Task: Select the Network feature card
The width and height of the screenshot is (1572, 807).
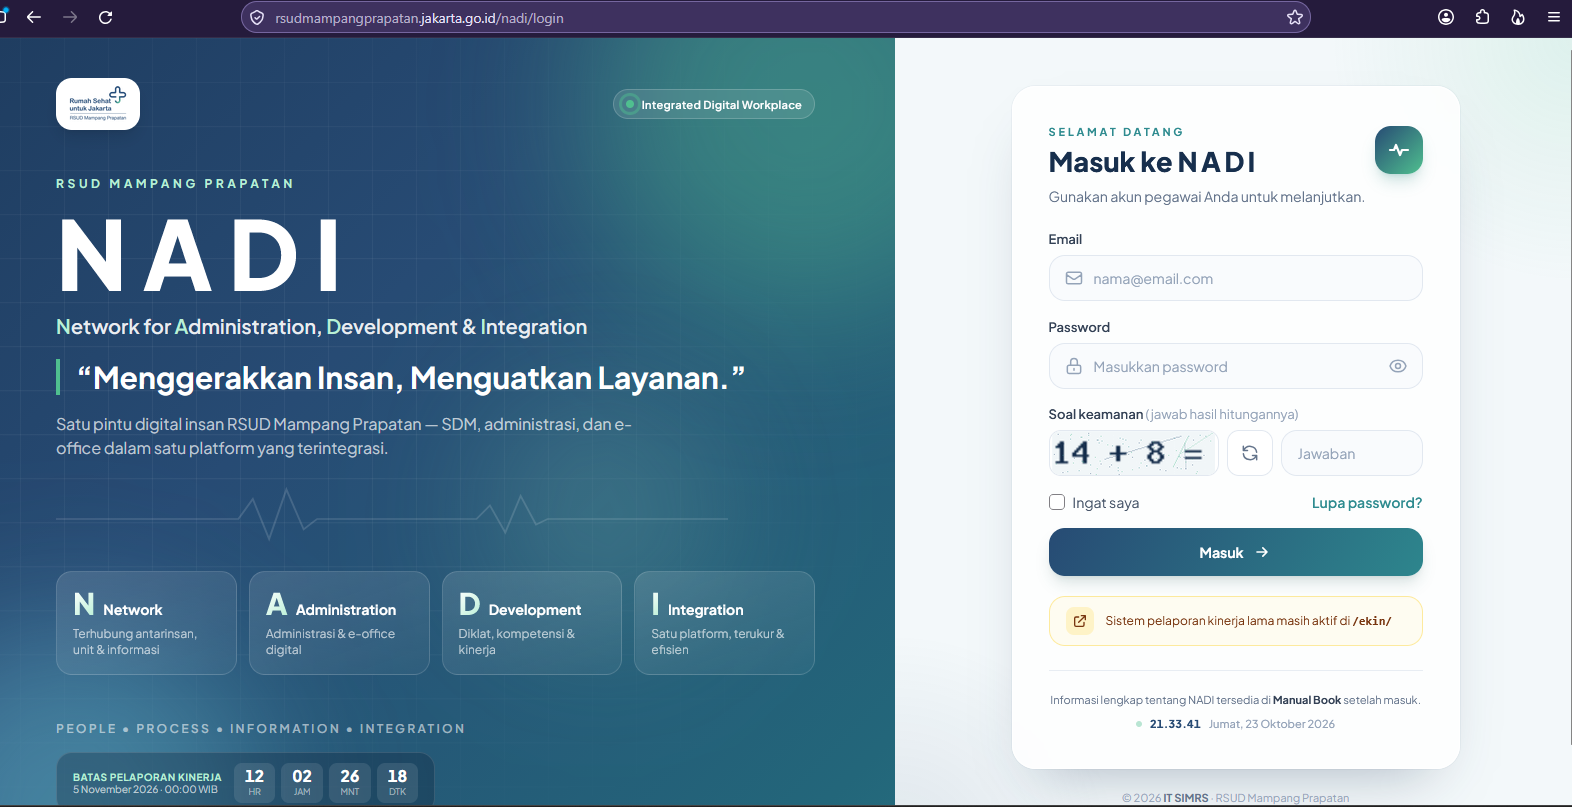Action: point(146,623)
